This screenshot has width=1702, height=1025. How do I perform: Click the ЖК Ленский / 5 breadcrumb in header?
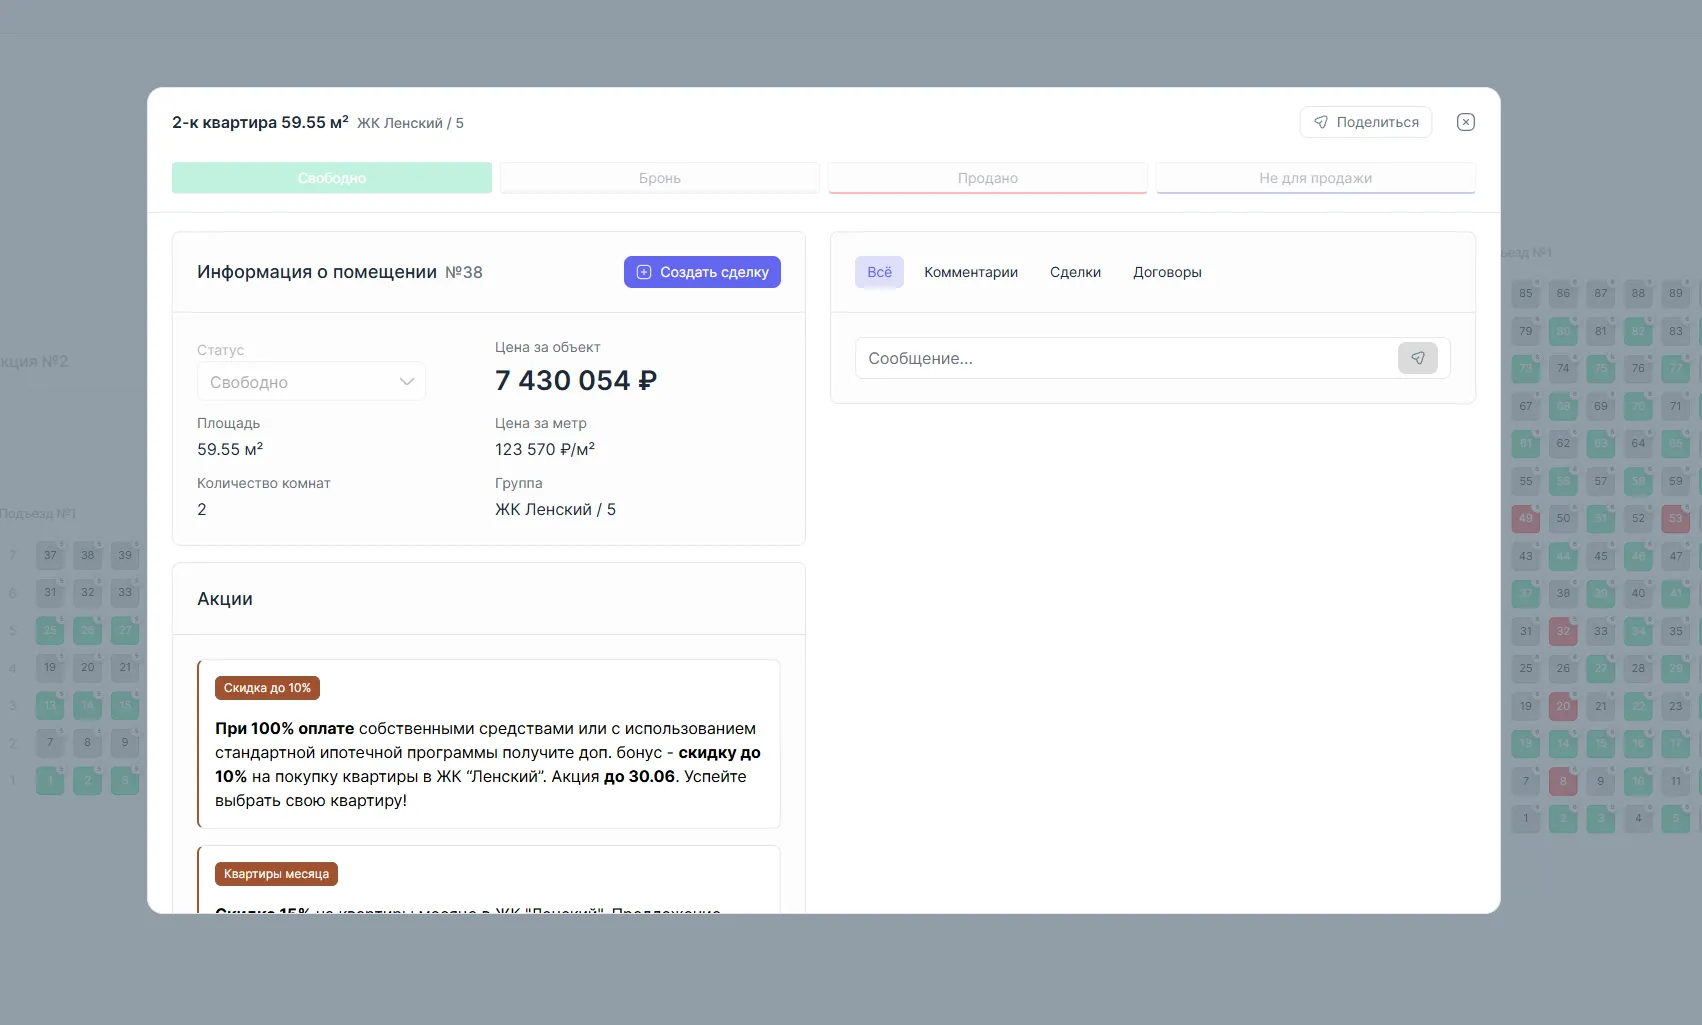click(x=410, y=123)
